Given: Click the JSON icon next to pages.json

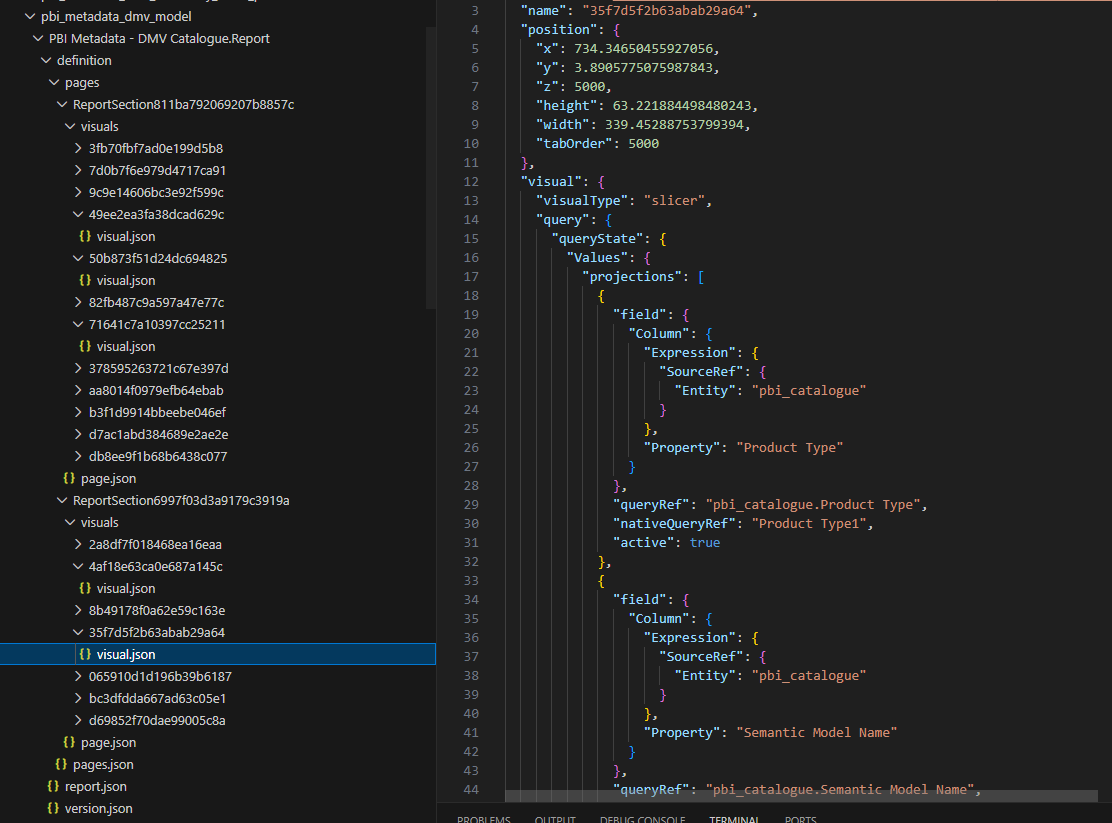Looking at the screenshot, I should [62, 764].
